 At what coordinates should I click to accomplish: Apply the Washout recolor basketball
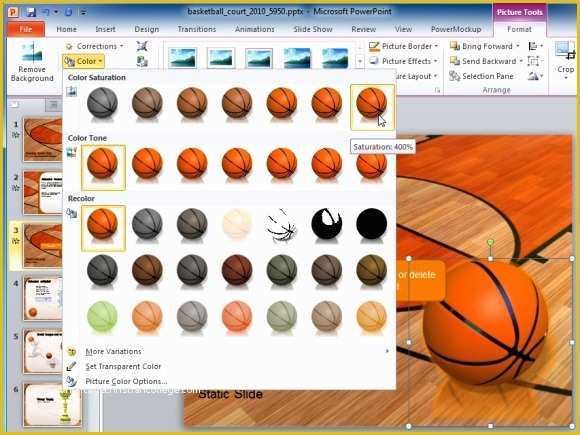pos(237,226)
